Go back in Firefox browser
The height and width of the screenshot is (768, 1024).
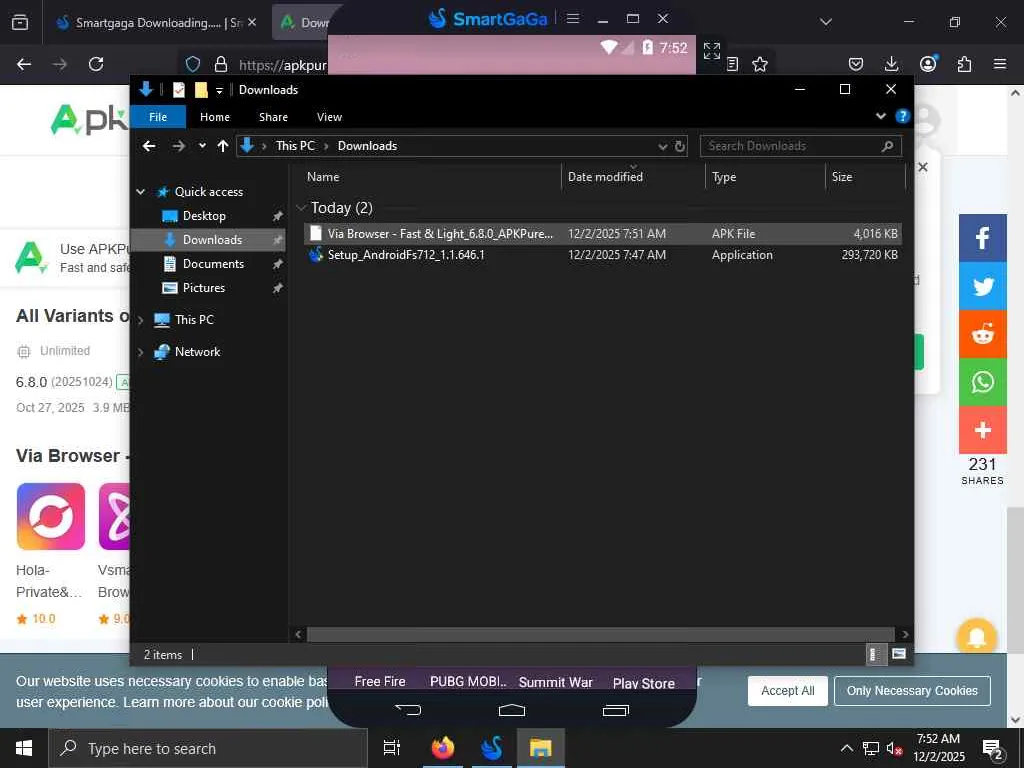coord(24,64)
